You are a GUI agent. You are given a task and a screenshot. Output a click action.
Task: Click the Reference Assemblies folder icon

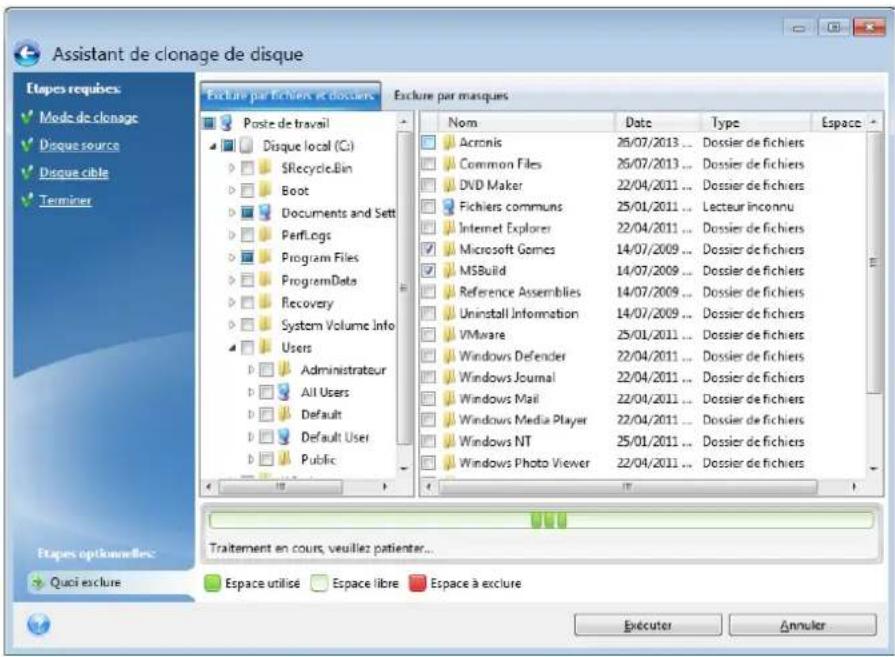point(449,292)
